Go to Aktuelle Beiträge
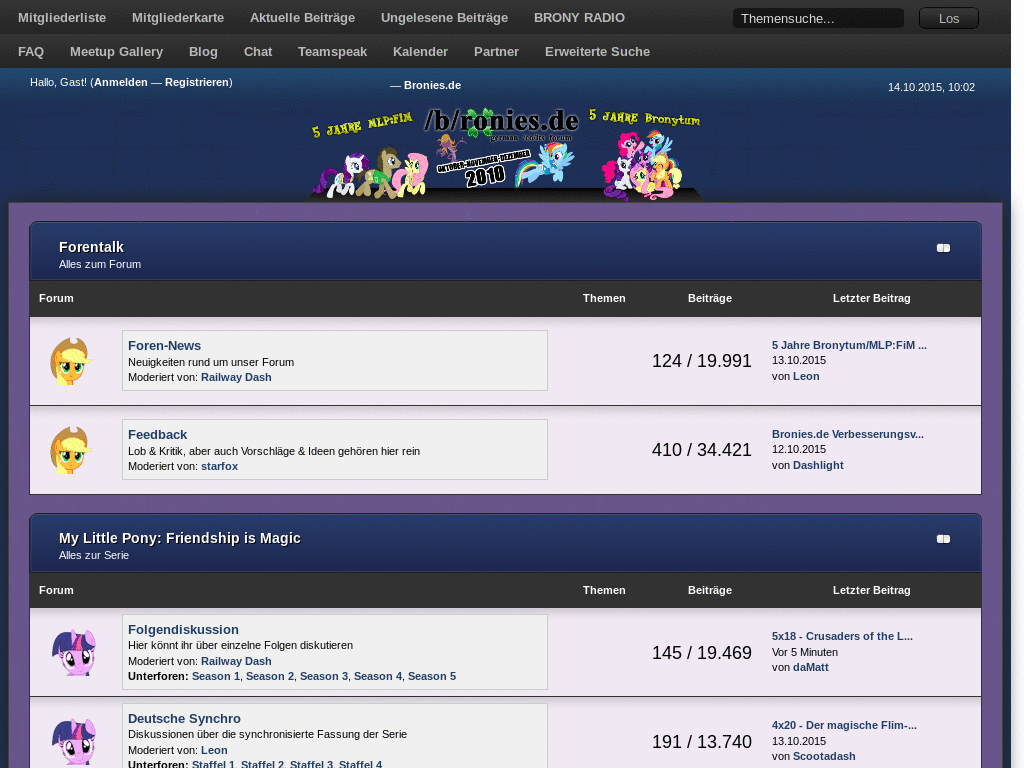 [302, 18]
